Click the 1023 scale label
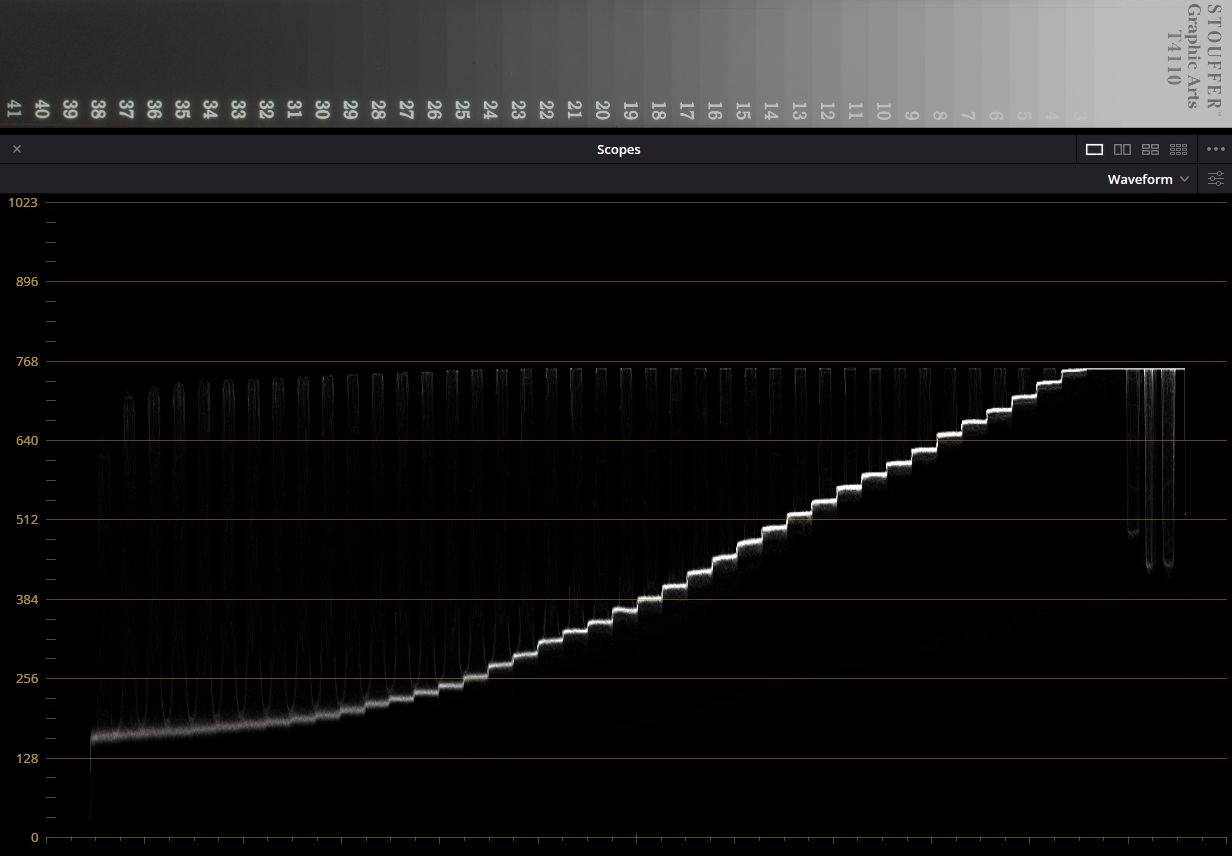The height and width of the screenshot is (856, 1232). 22,202
